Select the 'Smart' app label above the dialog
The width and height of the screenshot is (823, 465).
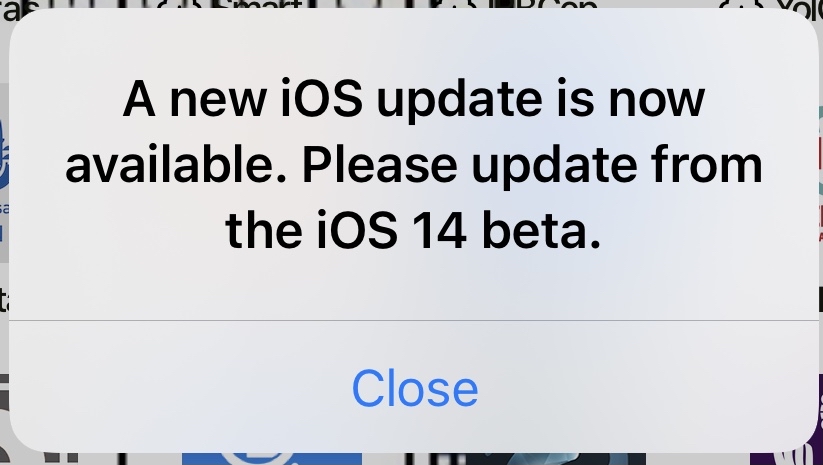click(x=259, y=5)
